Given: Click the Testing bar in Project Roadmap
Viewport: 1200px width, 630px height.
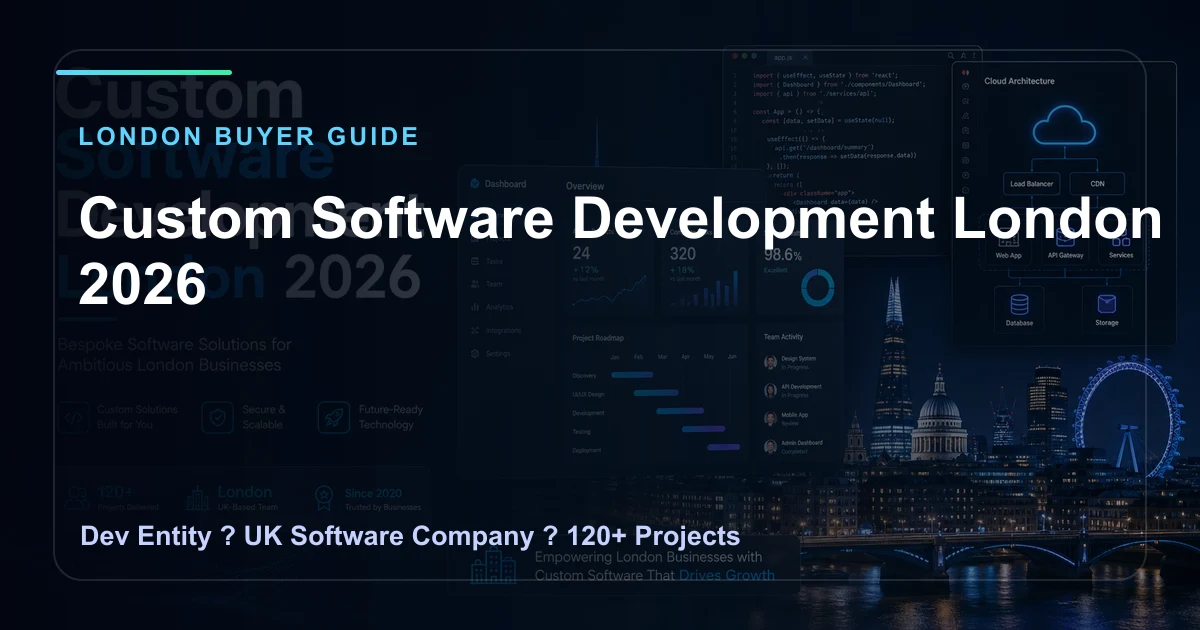Looking at the screenshot, I should pyautogui.click(x=704, y=428).
